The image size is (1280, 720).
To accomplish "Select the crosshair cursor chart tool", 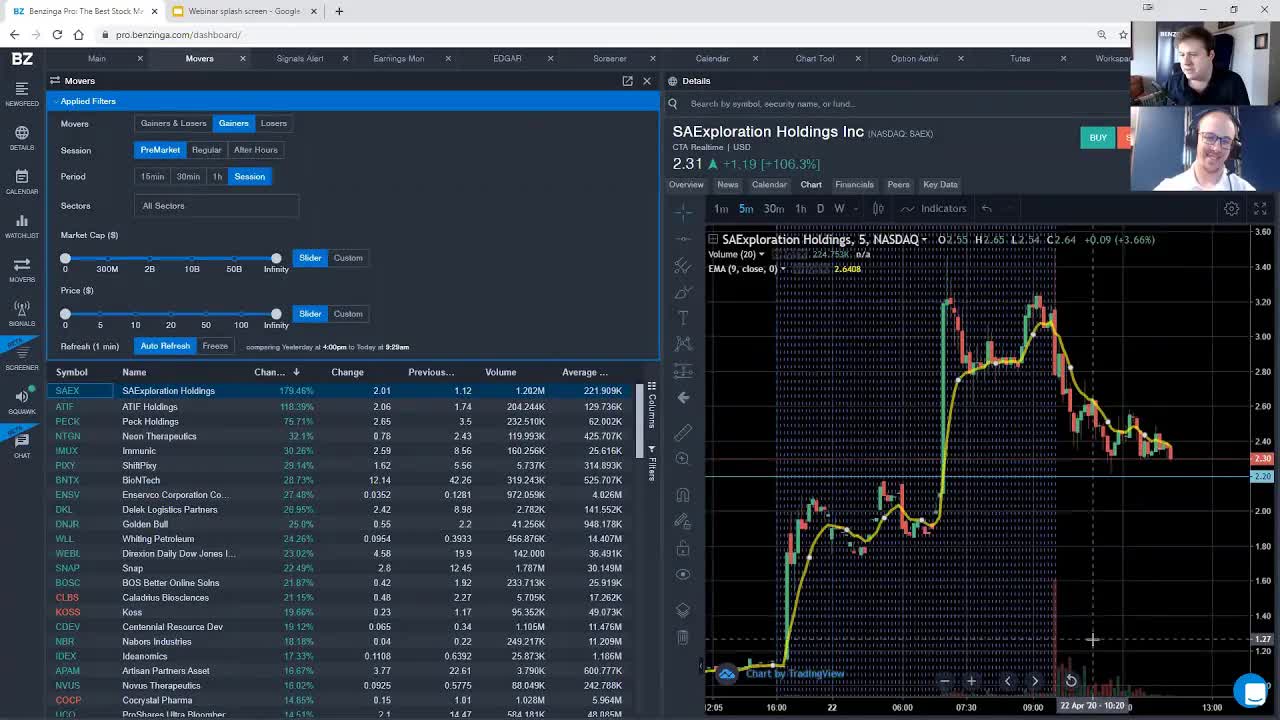I will 683,212.
